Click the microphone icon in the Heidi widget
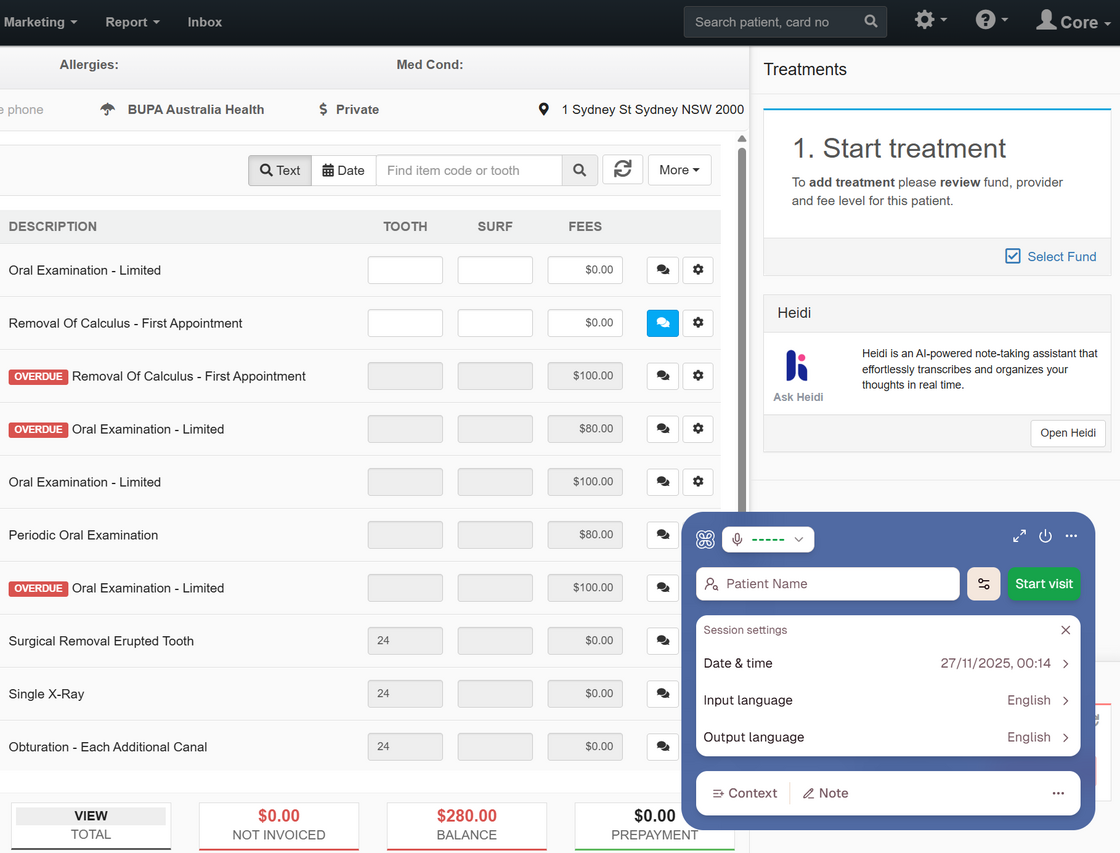The height and width of the screenshot is (853, 1120). tap(737, 539)
